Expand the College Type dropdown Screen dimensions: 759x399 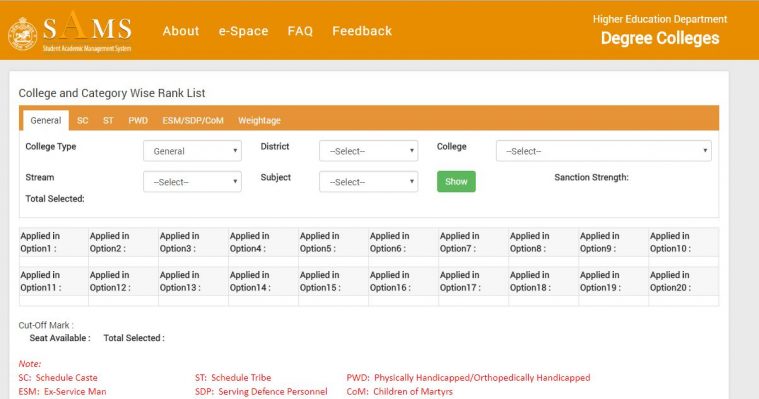[x=192, y=151]
